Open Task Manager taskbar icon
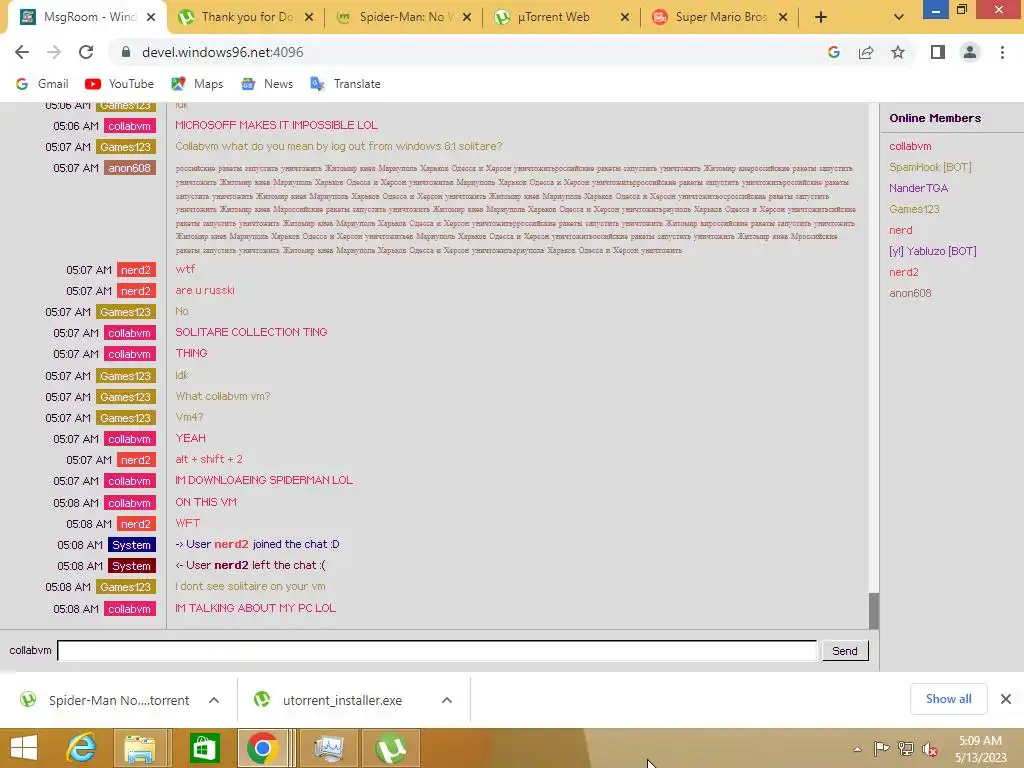The image size is (1024, 768). [x=328, y=748]
